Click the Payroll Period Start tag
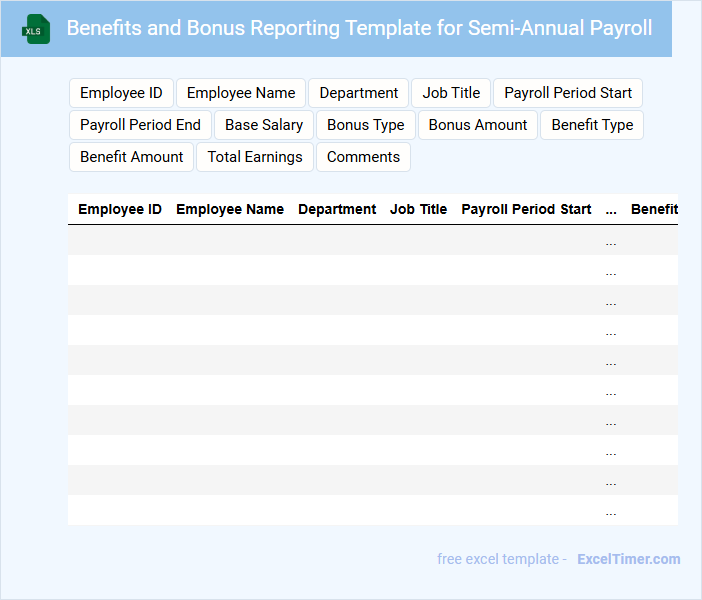The height and width of the screenshot is (600, 702). (567, 93)
